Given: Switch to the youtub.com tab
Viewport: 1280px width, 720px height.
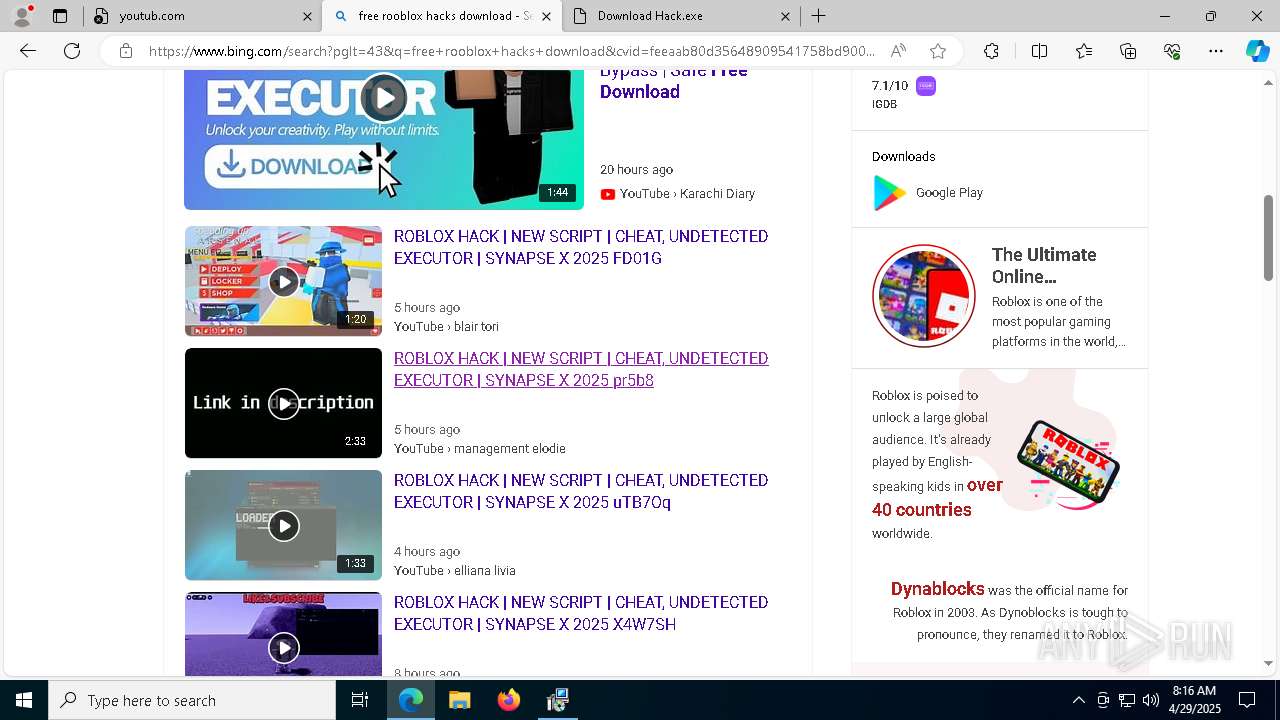Looking at the screenshot, I should 190,16.
